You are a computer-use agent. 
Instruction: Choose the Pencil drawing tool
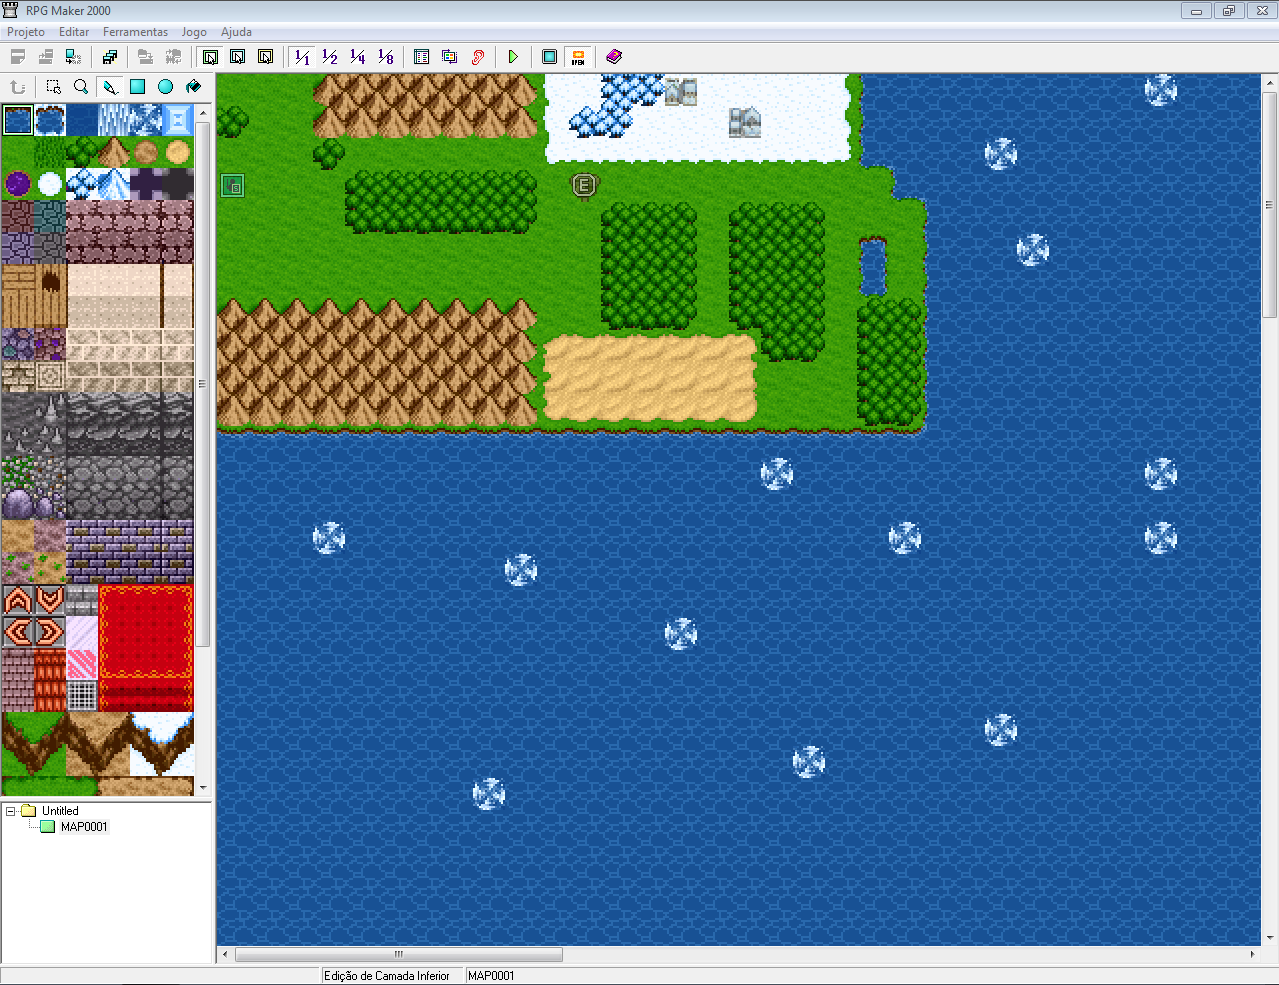(110, 87)
